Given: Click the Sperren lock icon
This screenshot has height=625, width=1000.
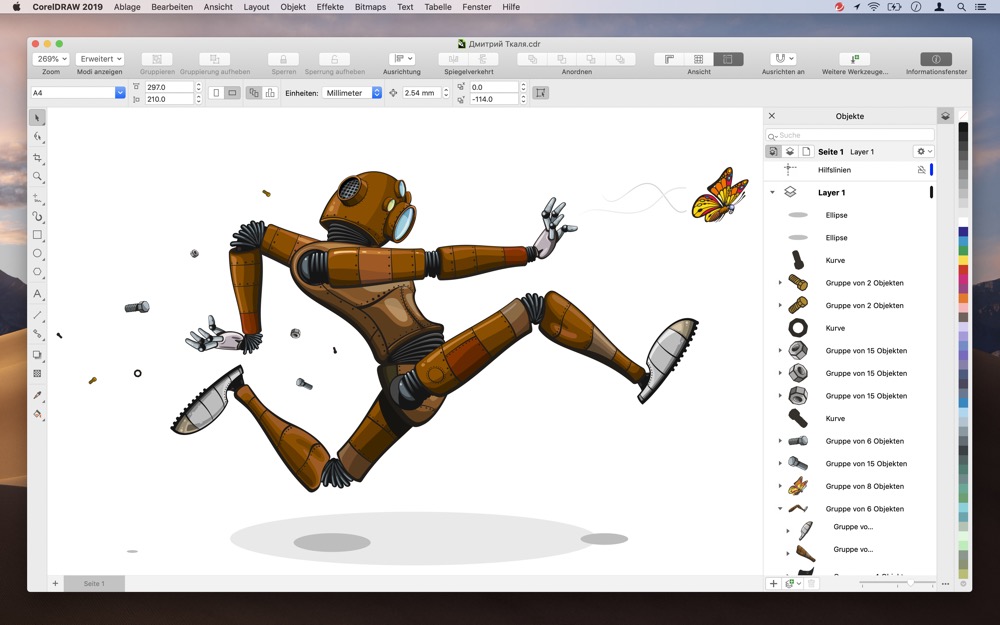Looking at the screenshot, I should pyautogui.click(x=283, y=59).
